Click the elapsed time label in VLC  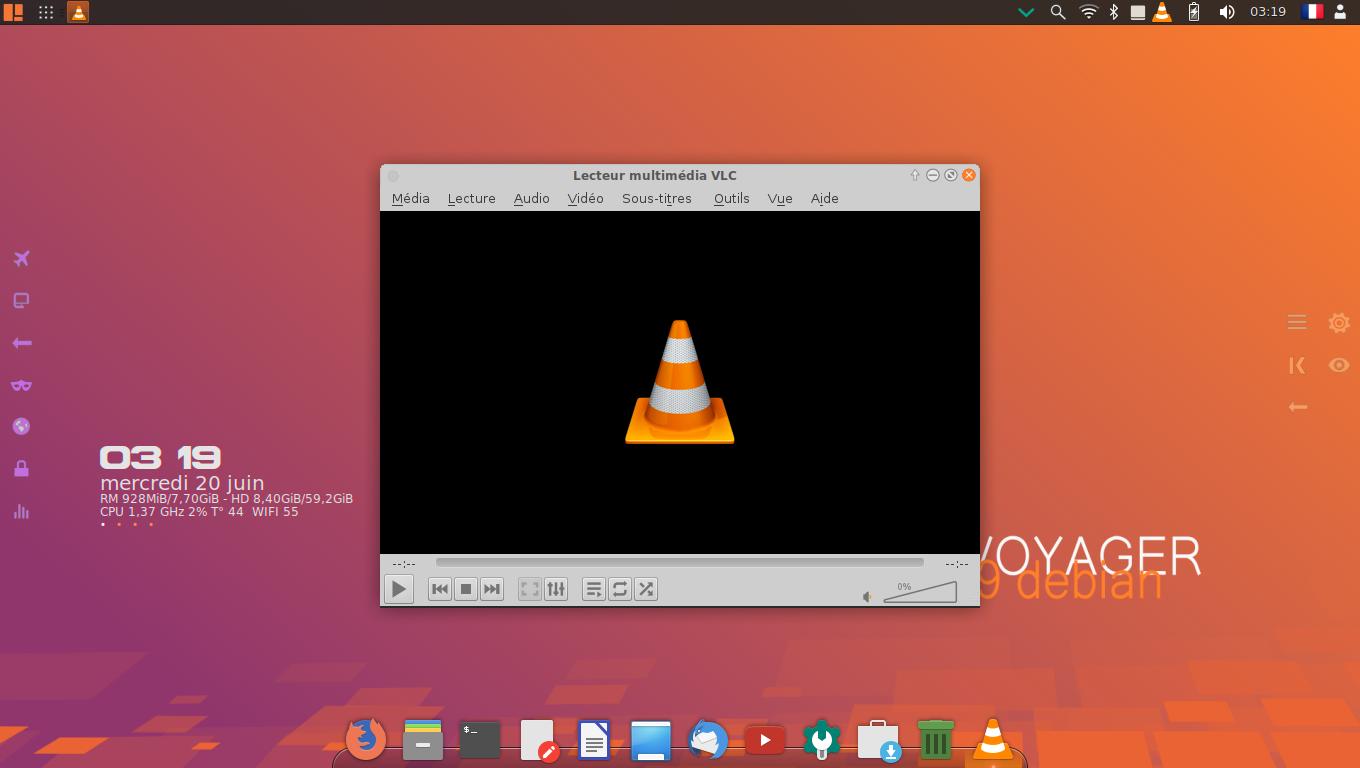(404, 564)
